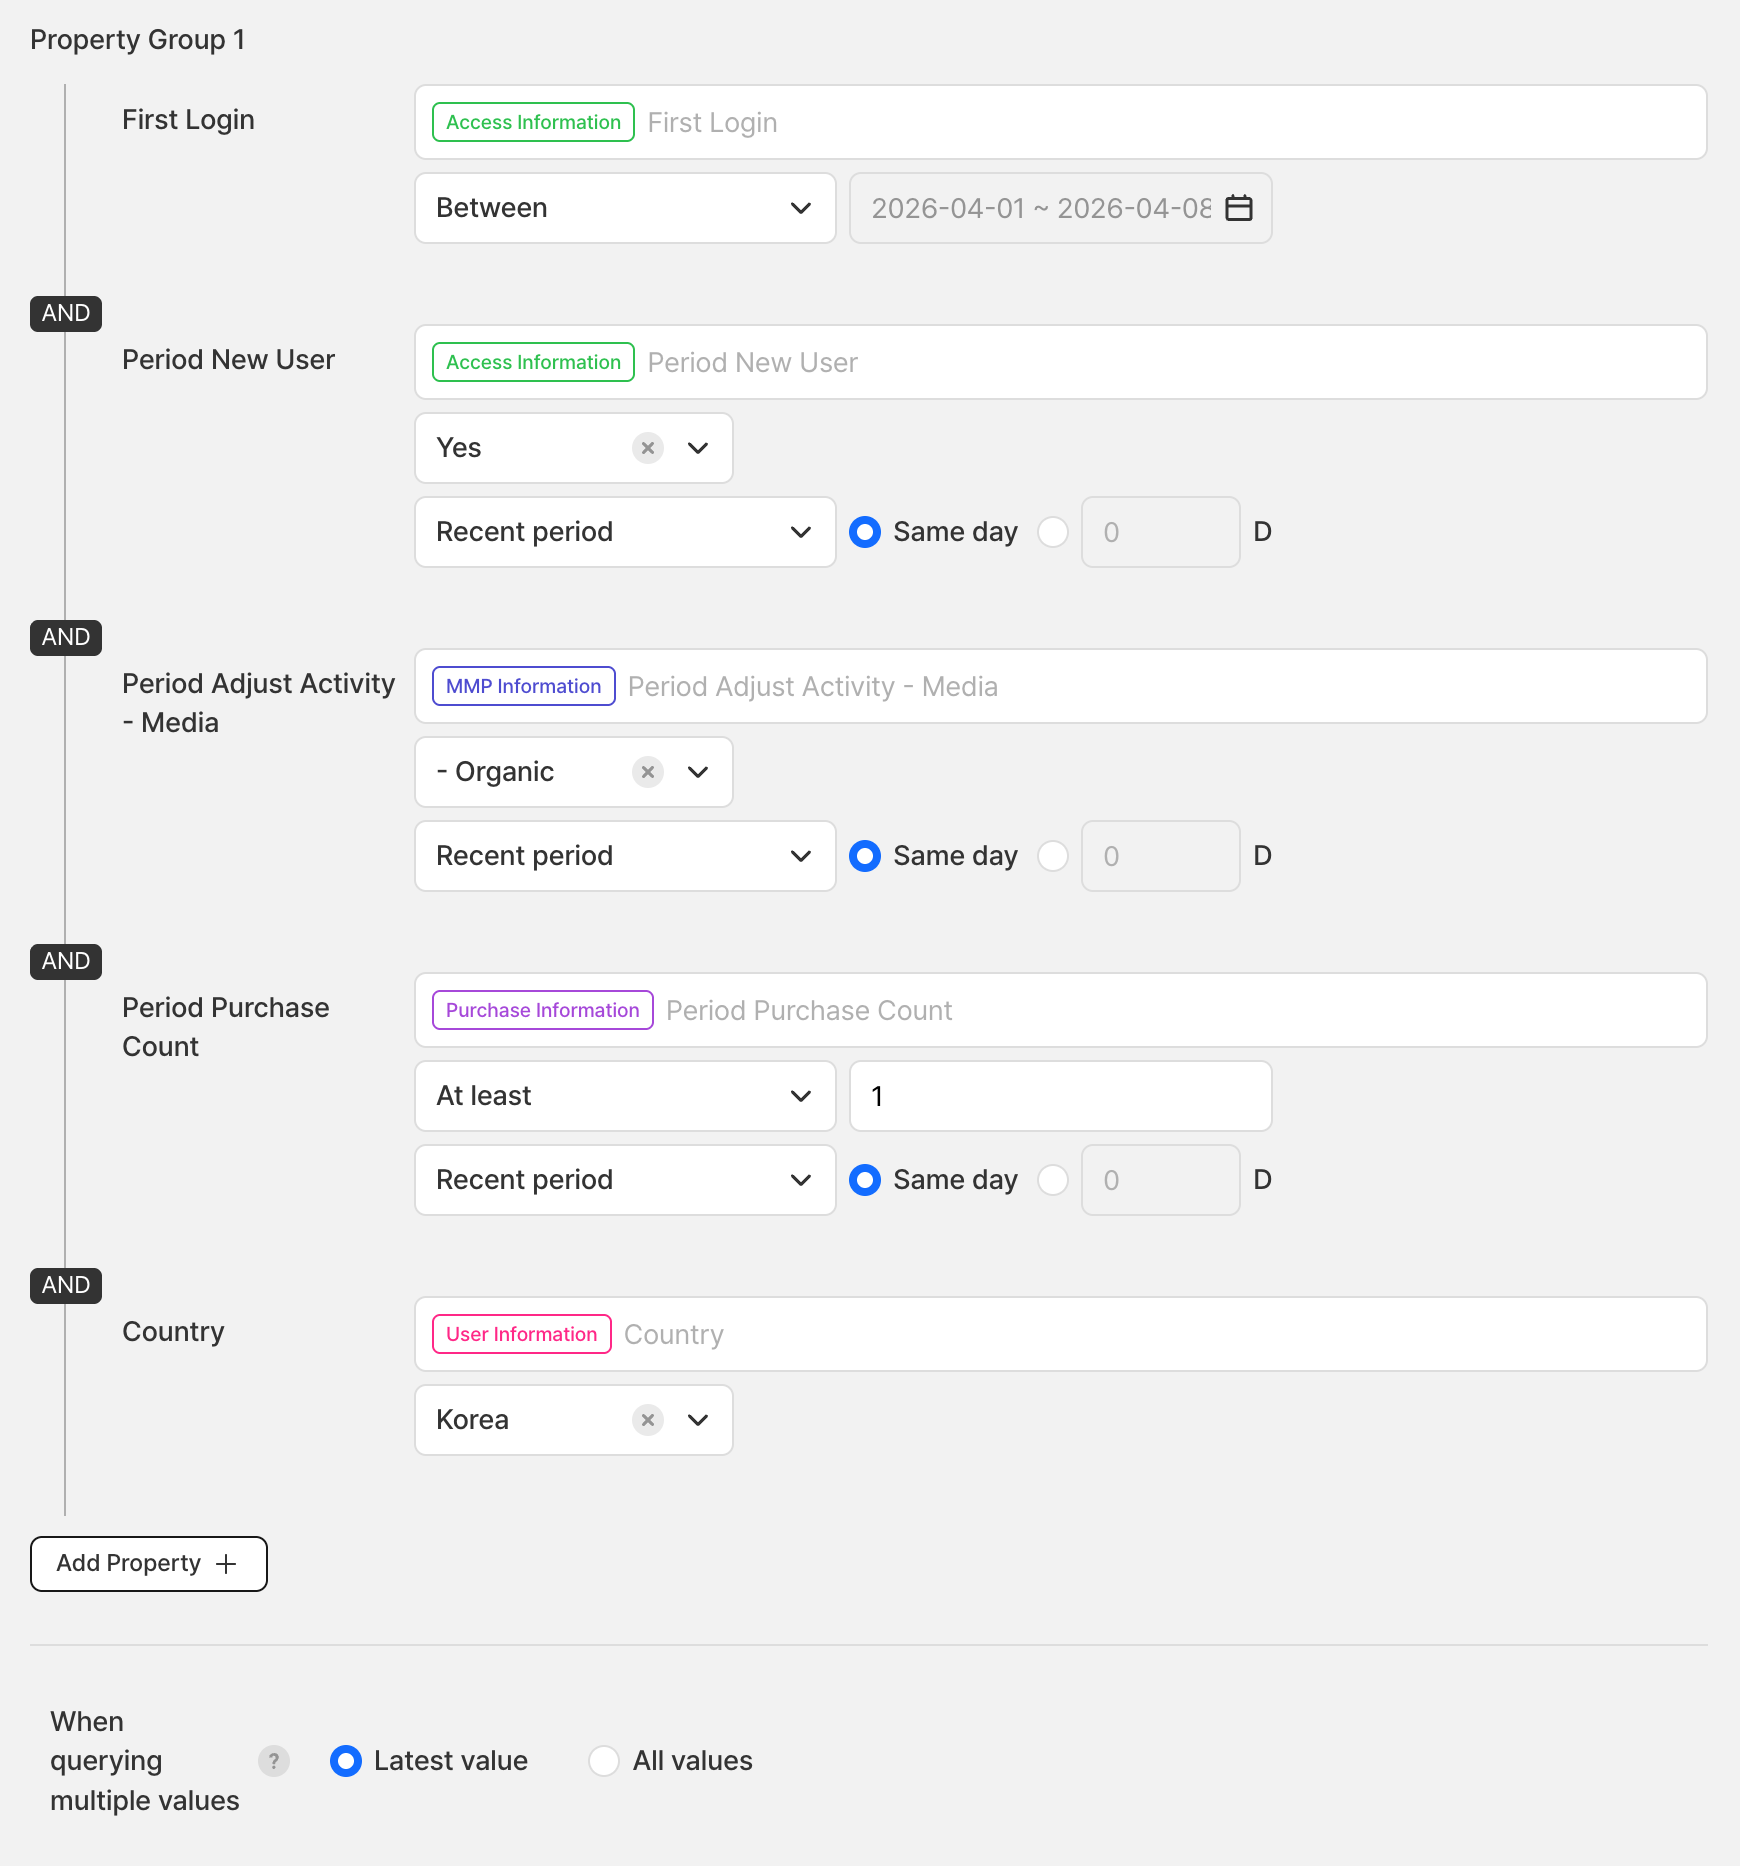This screenshot has width=1740, height=1866.
Task: Click the plus icon in Add Property
Action: pos(227,1564)
